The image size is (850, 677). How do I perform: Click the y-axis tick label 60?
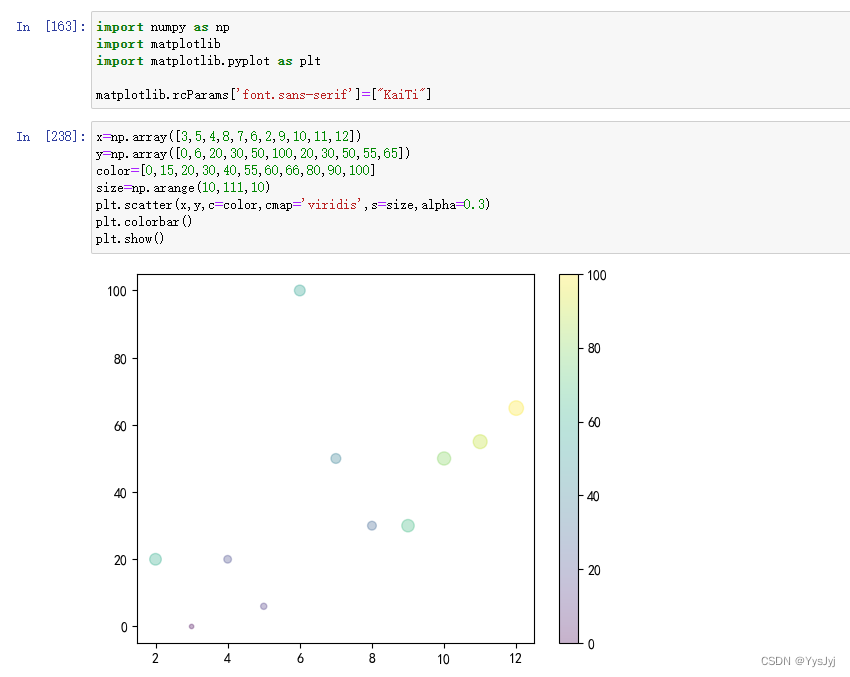pyautogui.click(x=120, y=426)
